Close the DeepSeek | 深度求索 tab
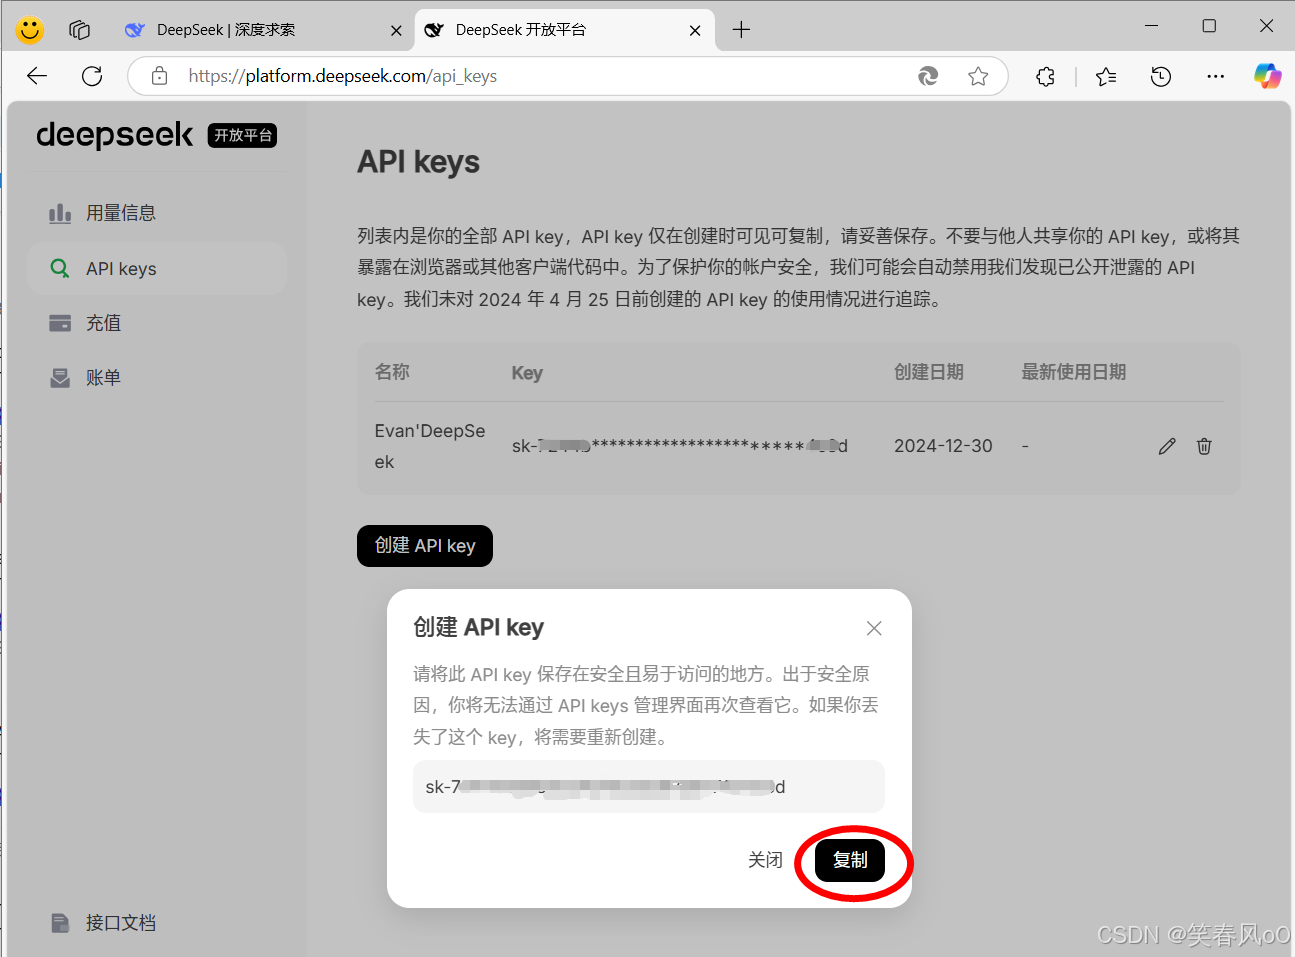The width and height of the screenshot is (1295, 957). 396,30
